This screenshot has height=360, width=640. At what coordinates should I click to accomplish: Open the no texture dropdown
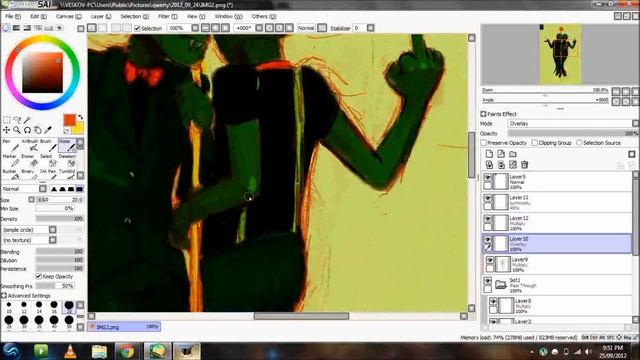pyautogui.click(x=29, y=240)
